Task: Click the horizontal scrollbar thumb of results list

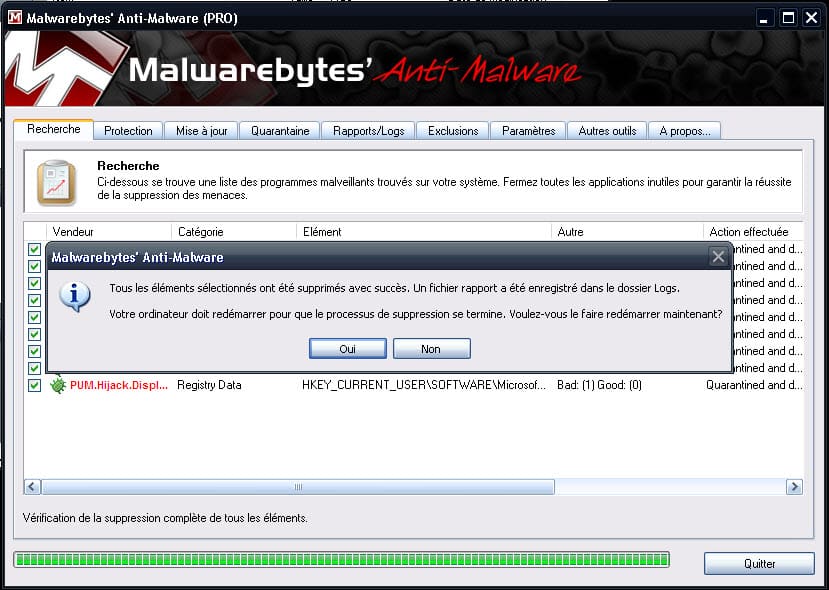Action: [x=298, y=486]
